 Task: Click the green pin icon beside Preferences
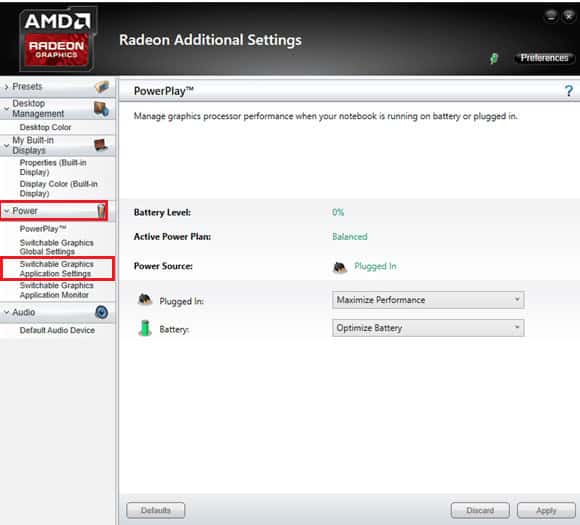(x=494, y=58)
